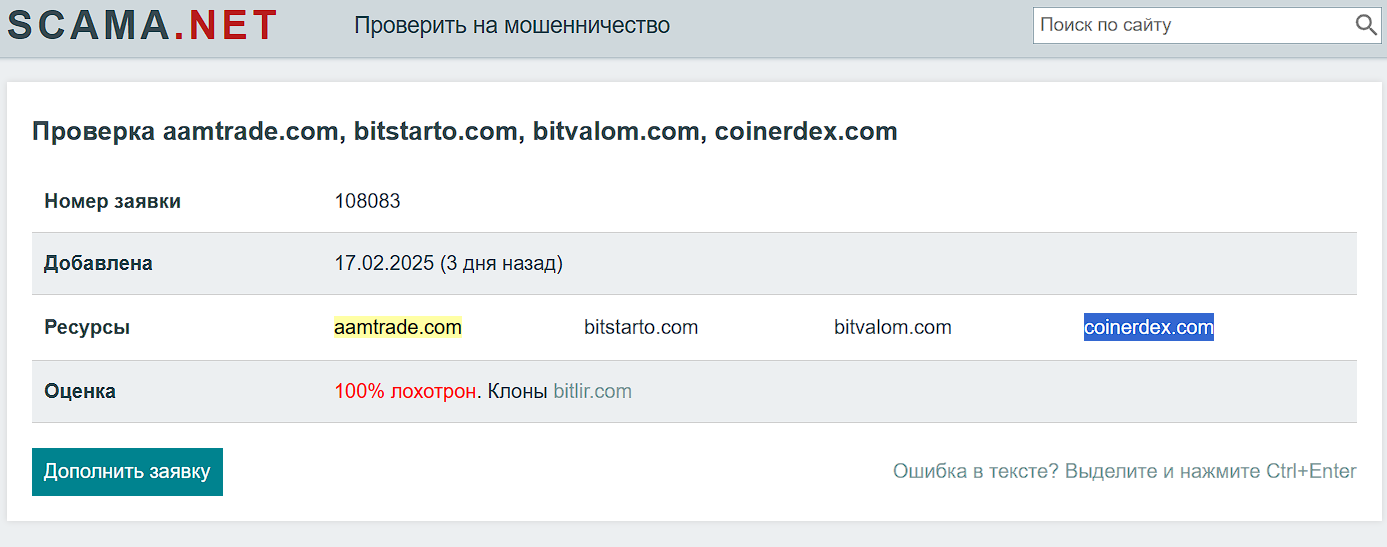
Task: Click the bitvalom.com resource entry
Action: coord(892,327)
